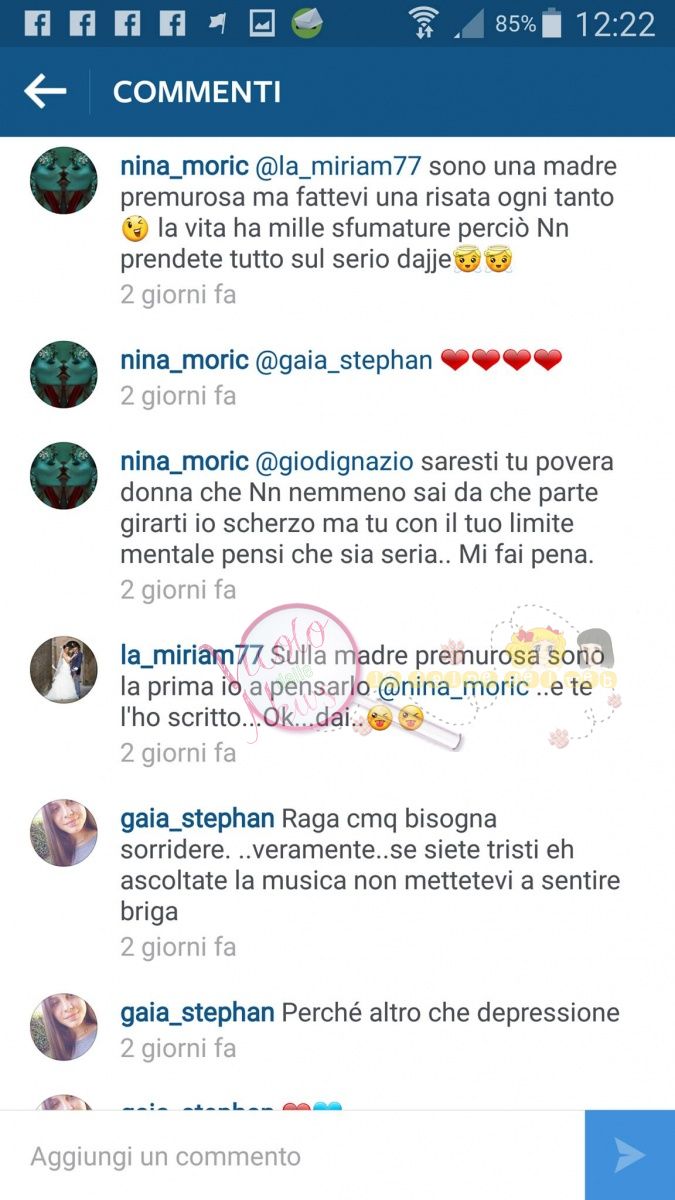Tap the back arrow in Commenti header
The width and height of the screenshot is (675, 1200).
click(45, 92)
